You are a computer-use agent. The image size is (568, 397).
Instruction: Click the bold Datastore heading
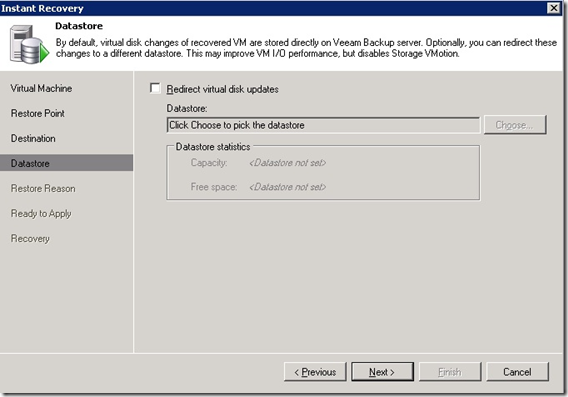79,26
